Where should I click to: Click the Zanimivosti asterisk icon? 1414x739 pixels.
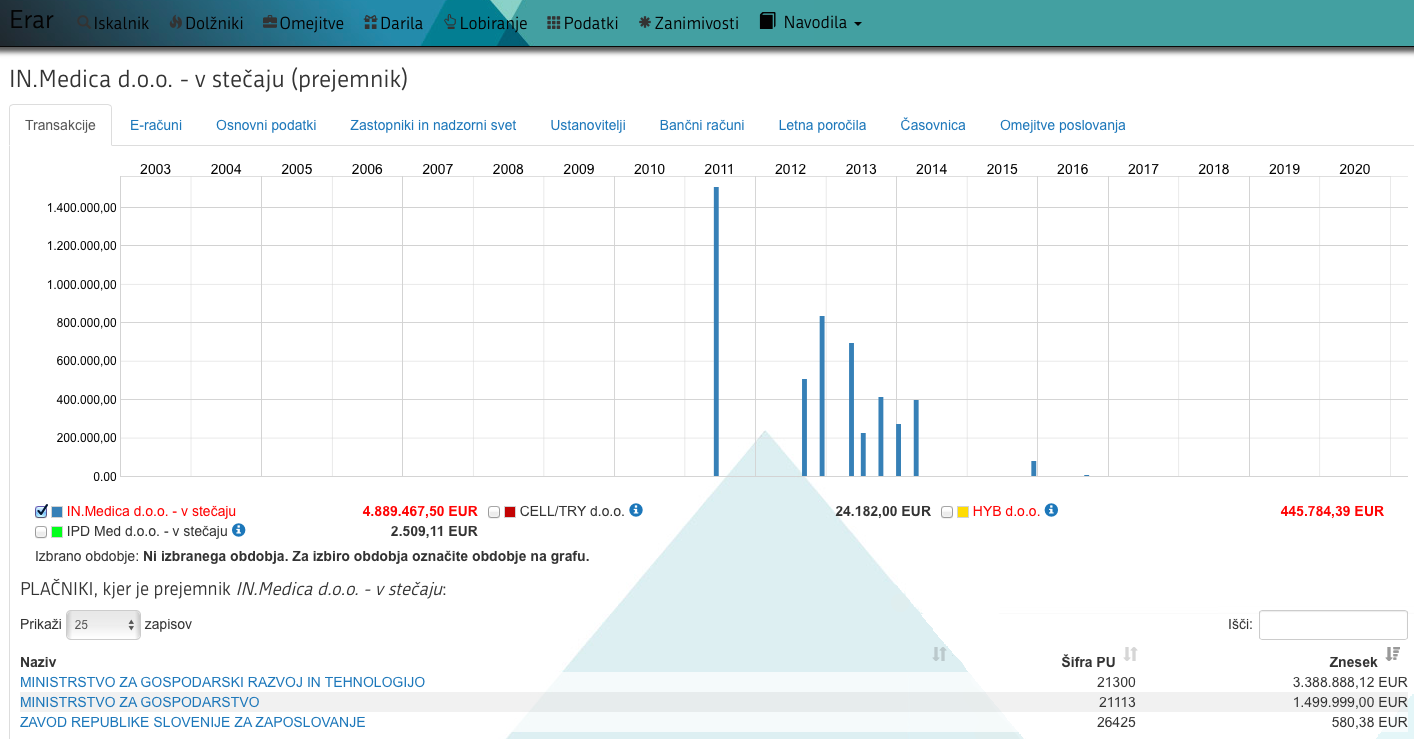[x=644, y=23]
